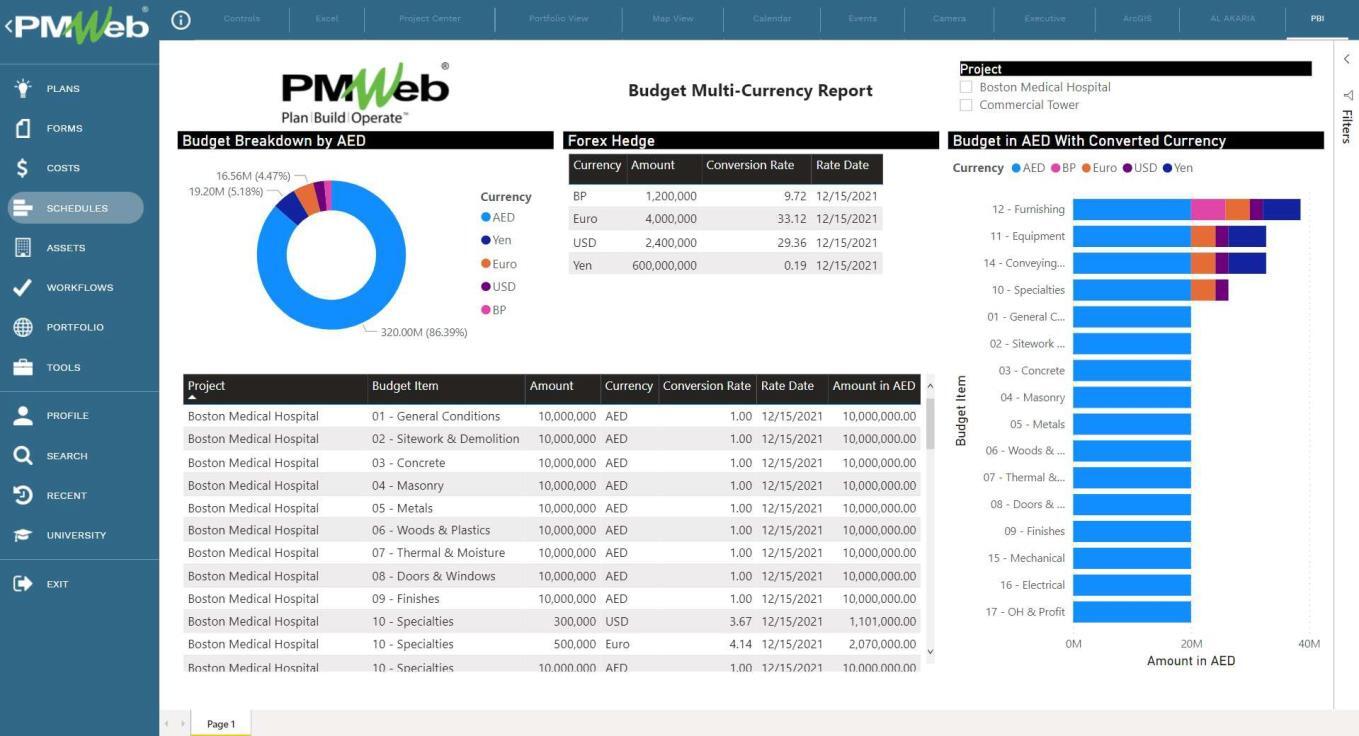
Task: Open the Tools section
Action: 63,367
